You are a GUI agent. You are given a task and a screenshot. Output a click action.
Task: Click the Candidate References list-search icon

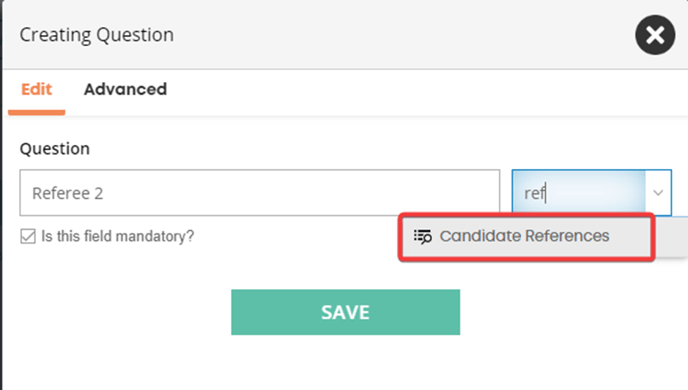pos(423,236)
